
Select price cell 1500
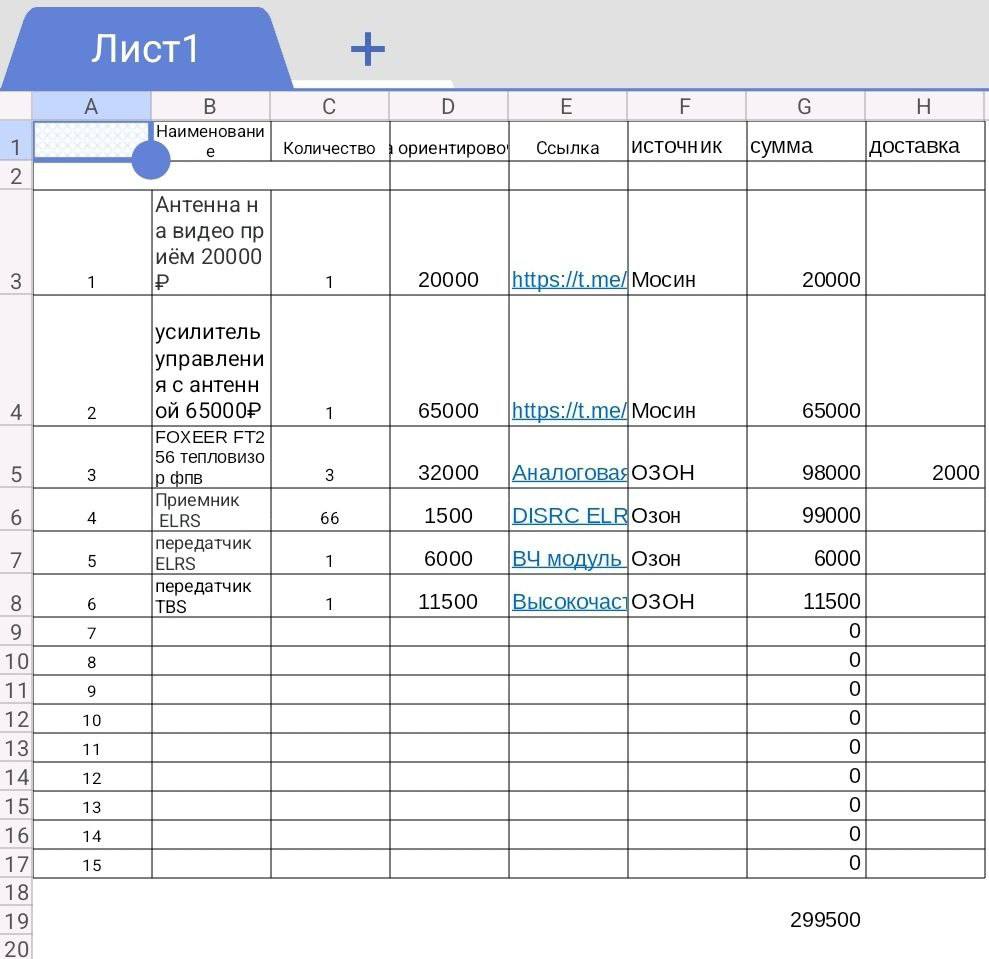(x=449, y=510)
